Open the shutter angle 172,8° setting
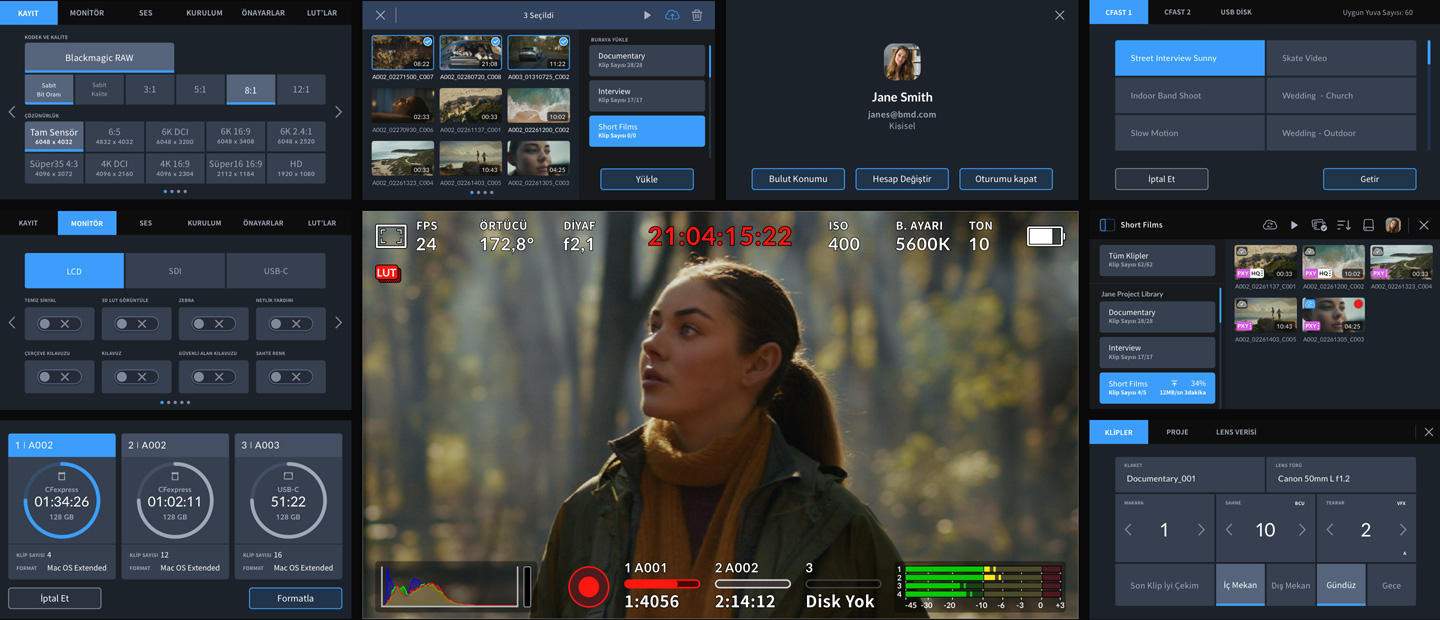 point(506,237)
